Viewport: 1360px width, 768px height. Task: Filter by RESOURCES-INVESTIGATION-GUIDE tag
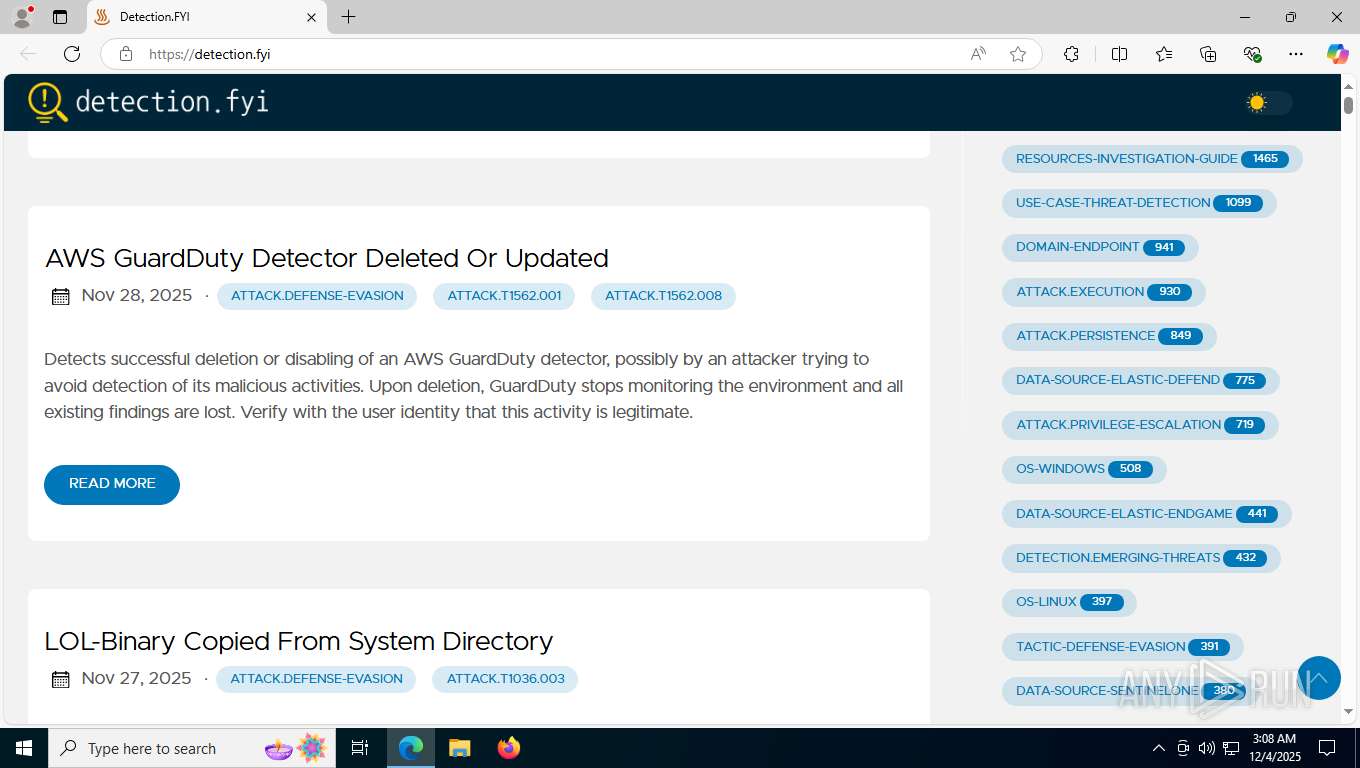(1152, 159)
